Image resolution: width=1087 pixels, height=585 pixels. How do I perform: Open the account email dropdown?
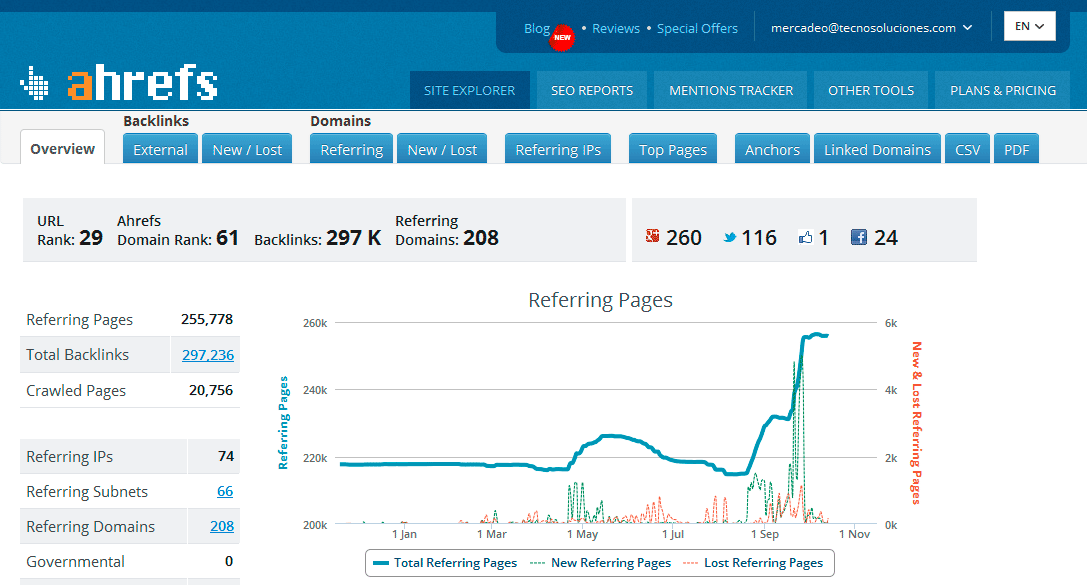[871, 28]
